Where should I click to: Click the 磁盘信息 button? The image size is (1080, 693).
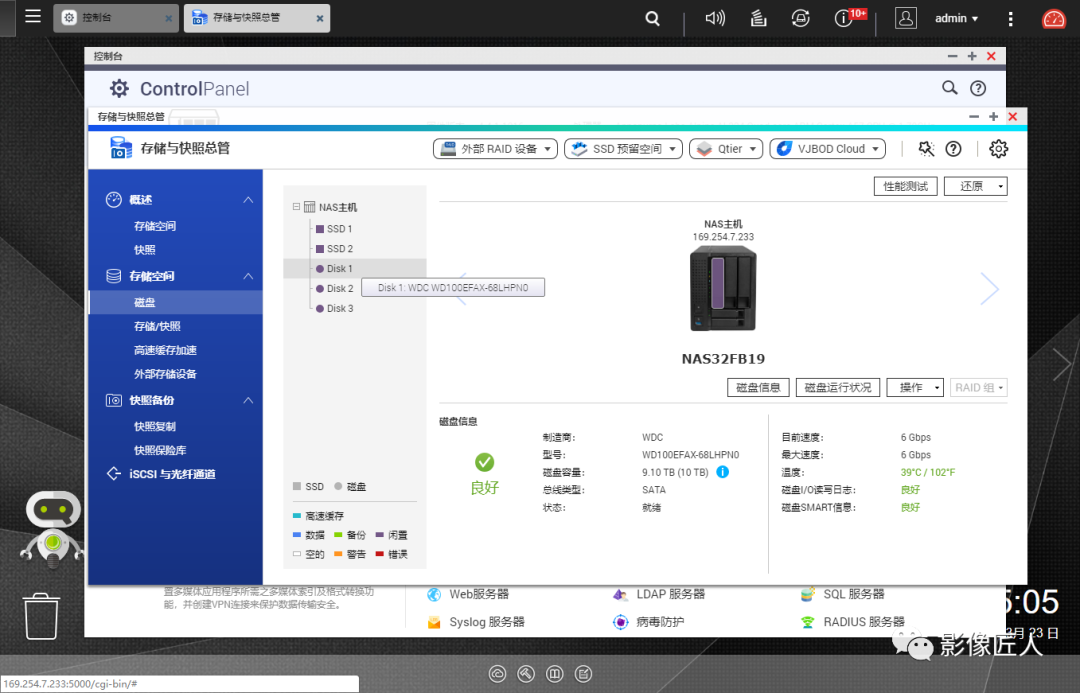click(758, 387)
